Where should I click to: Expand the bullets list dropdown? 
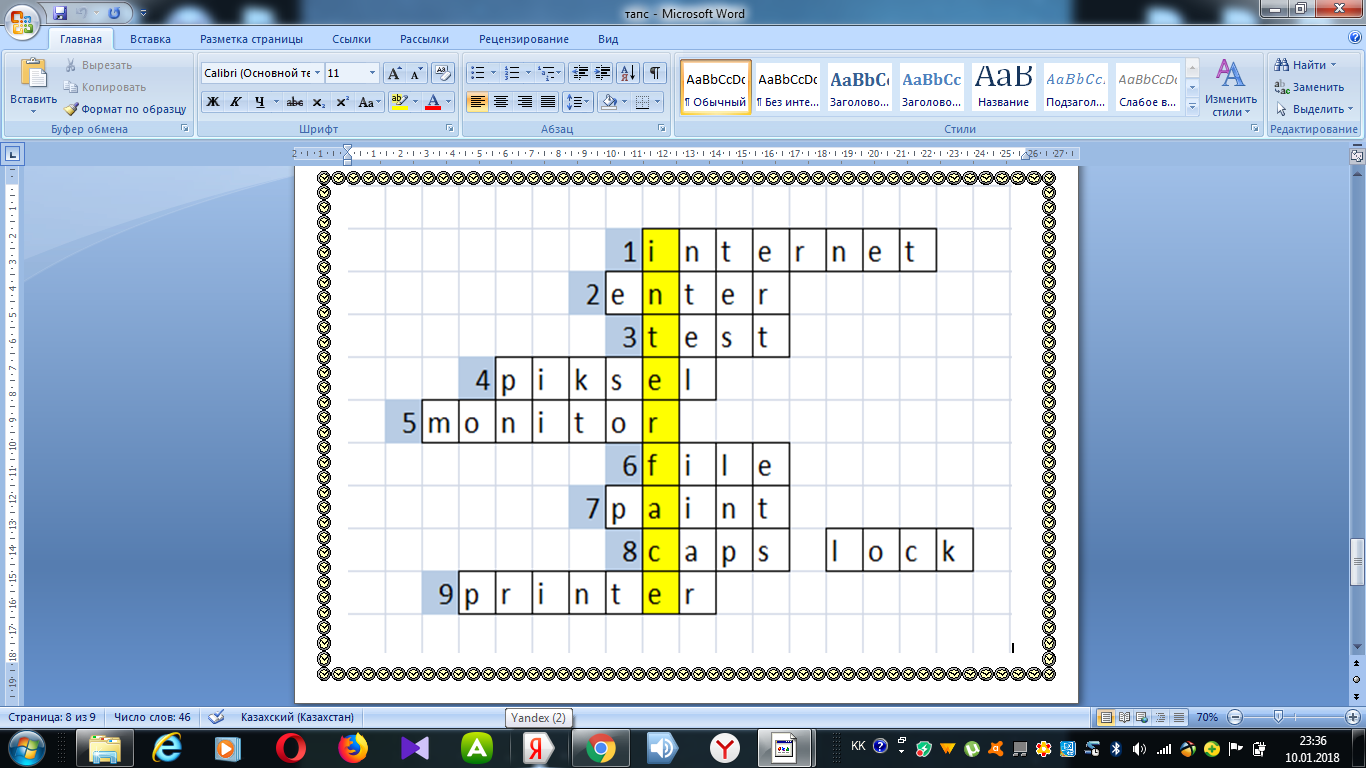[x=493, y=73]
